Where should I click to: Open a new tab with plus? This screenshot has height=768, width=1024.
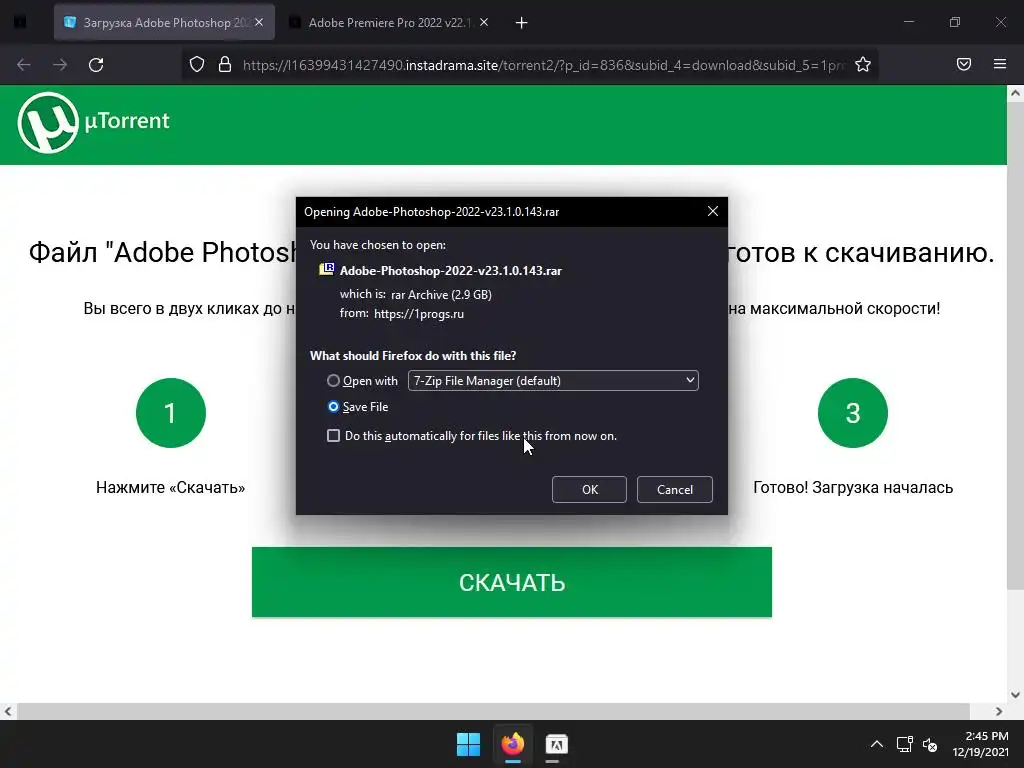(x=521, y=23)
